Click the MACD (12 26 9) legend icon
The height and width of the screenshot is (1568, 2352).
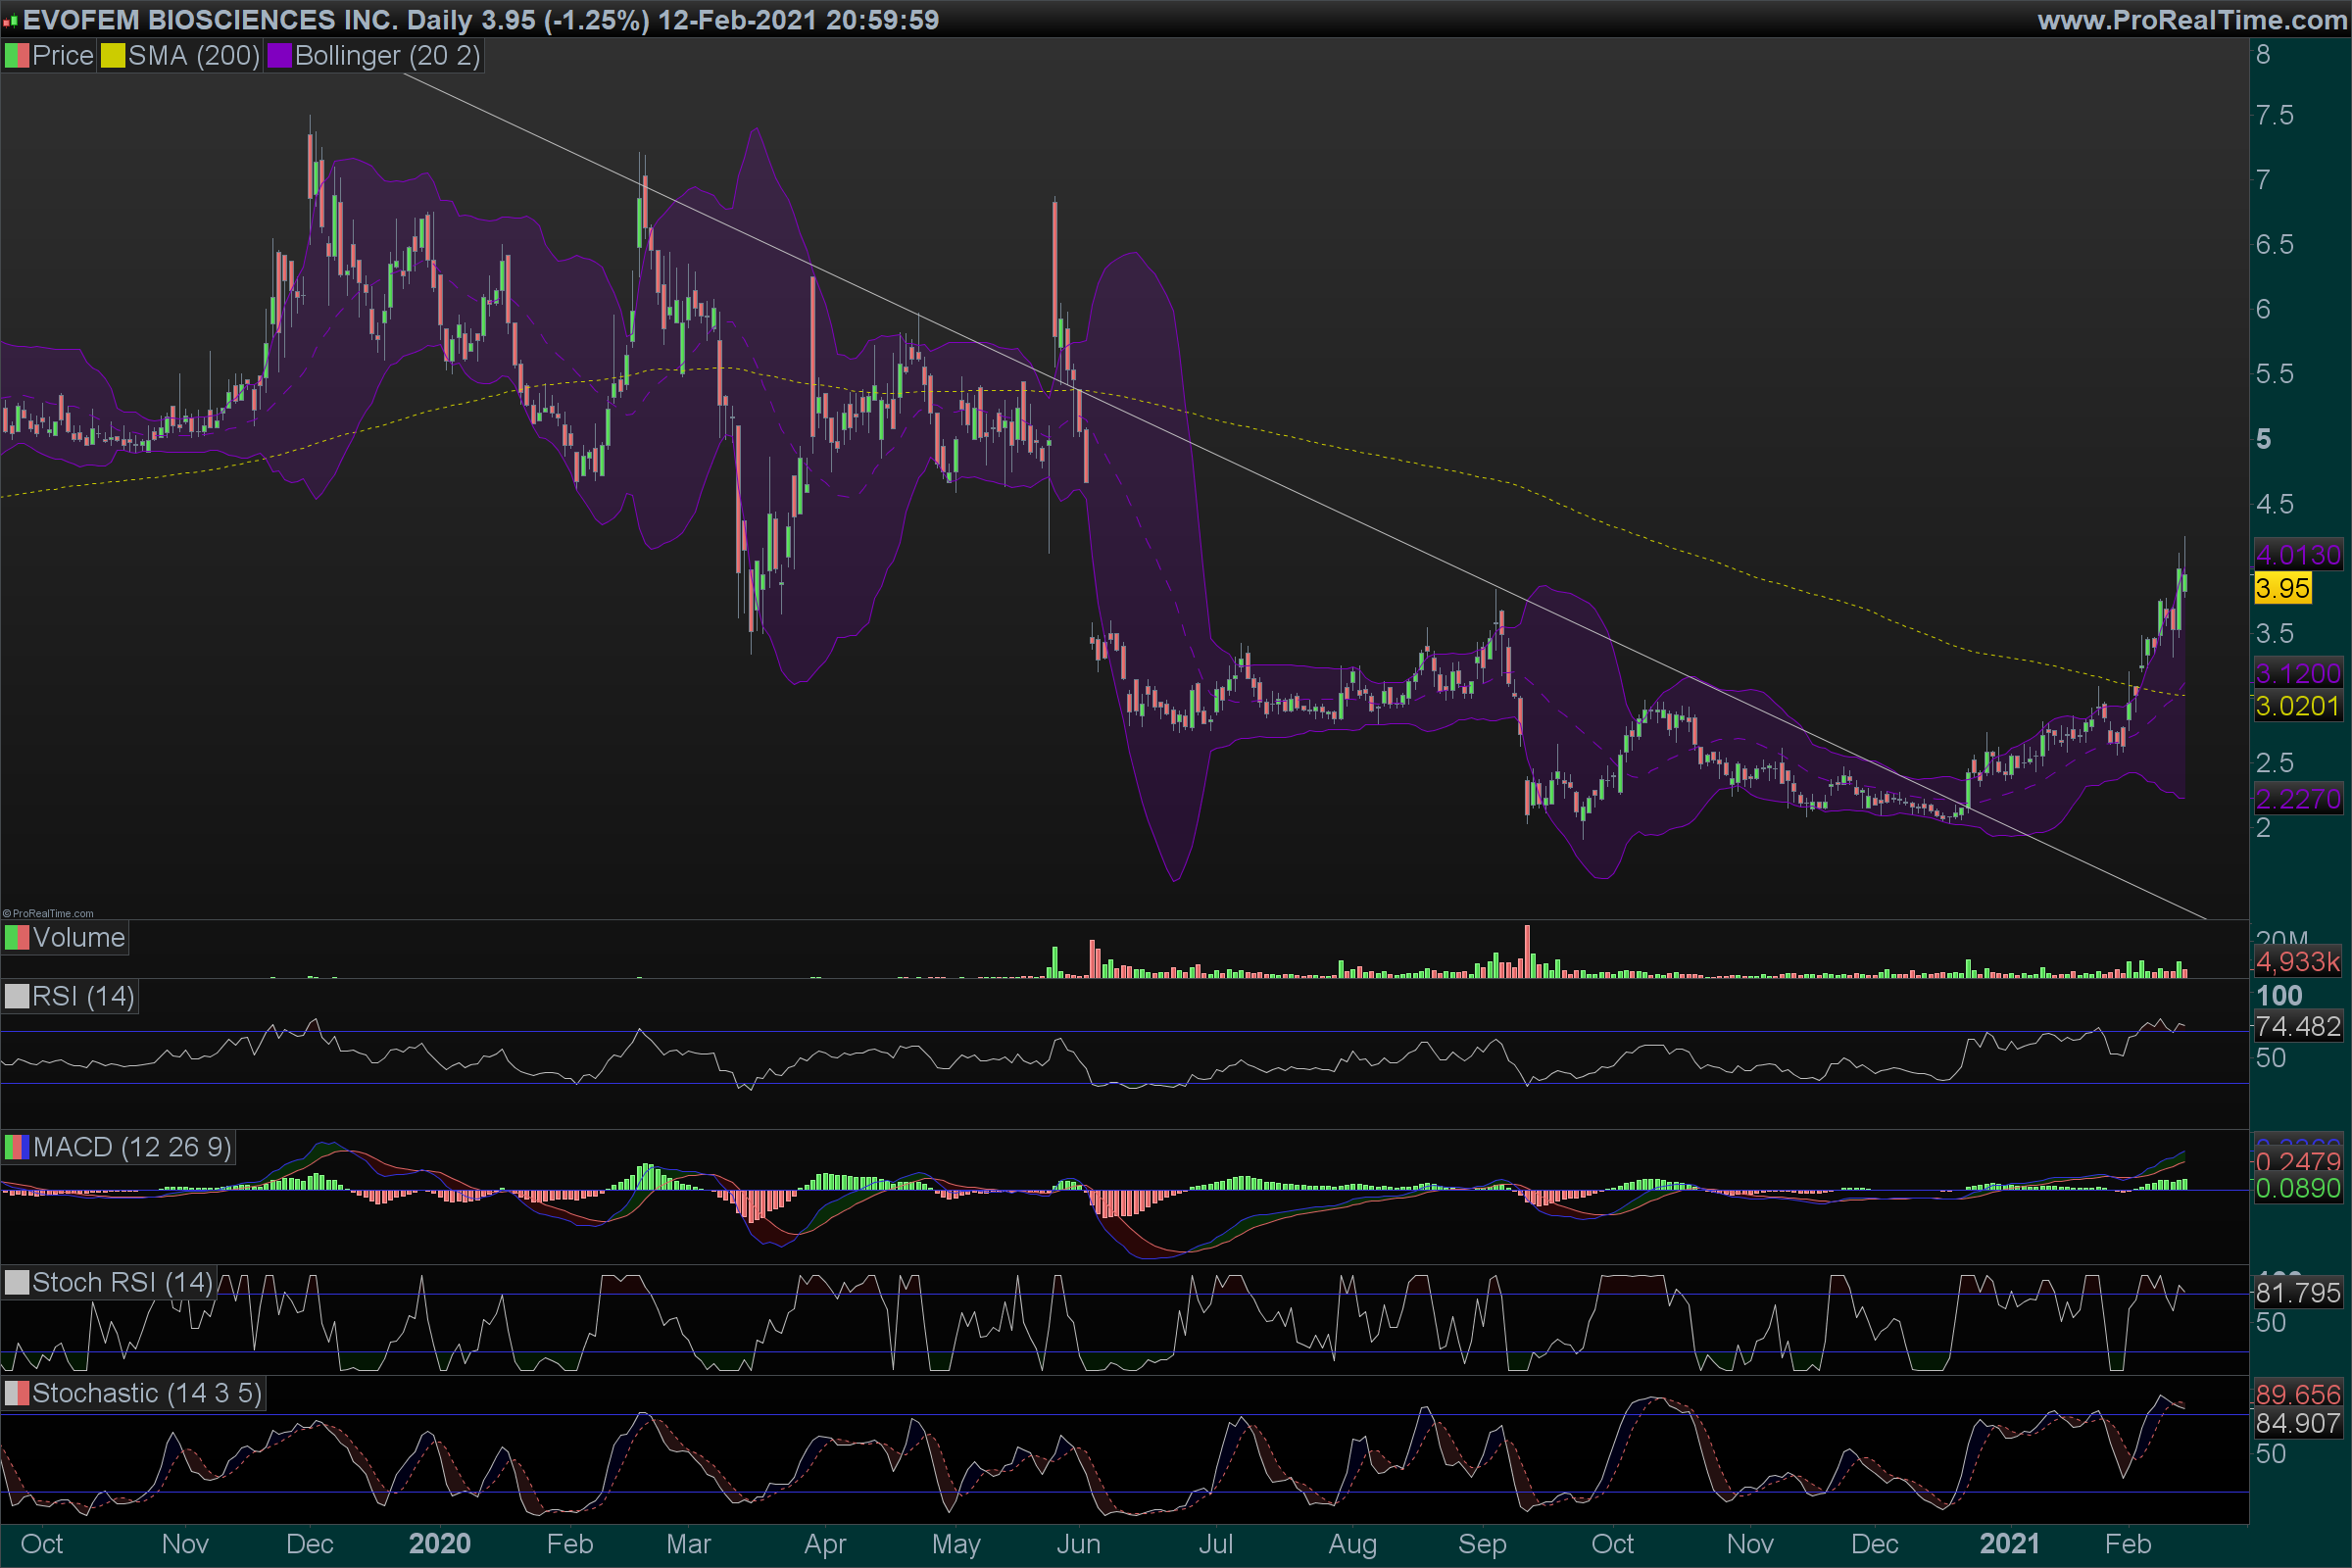17,1147
